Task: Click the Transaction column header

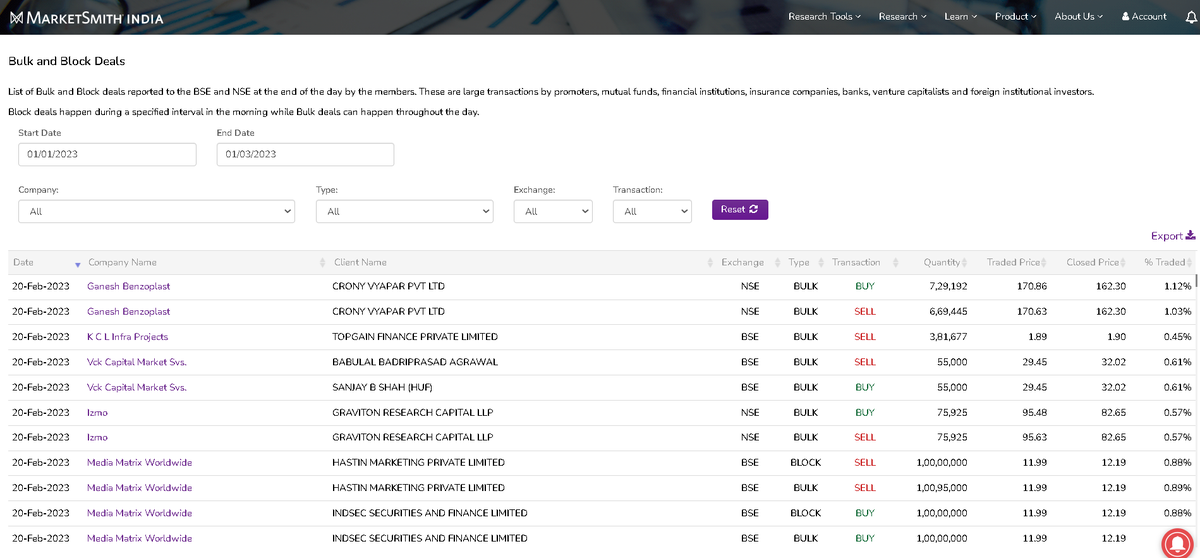Action: coord(856,263)
